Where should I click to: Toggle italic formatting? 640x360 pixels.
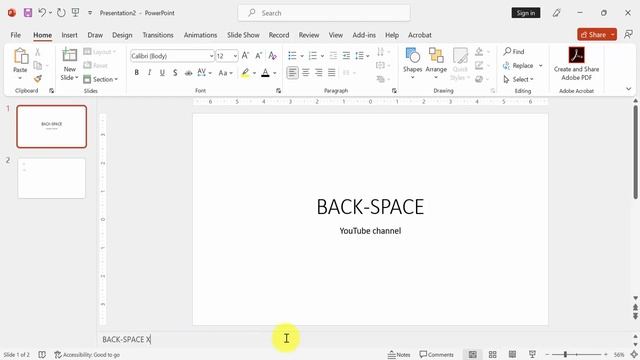pos(149,73)
